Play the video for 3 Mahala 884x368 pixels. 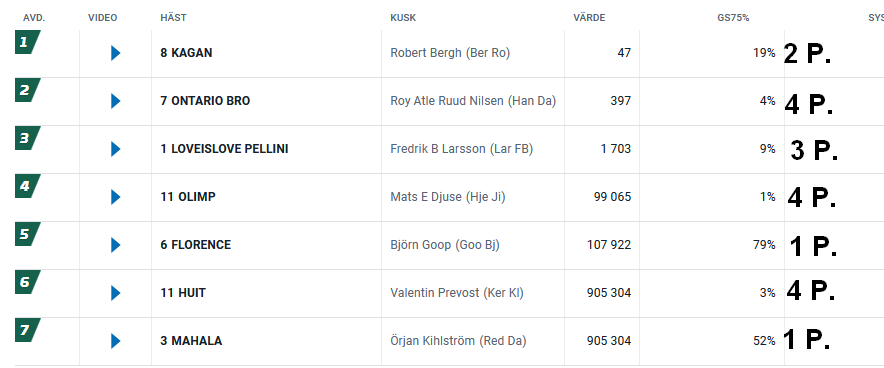[116, 340]
